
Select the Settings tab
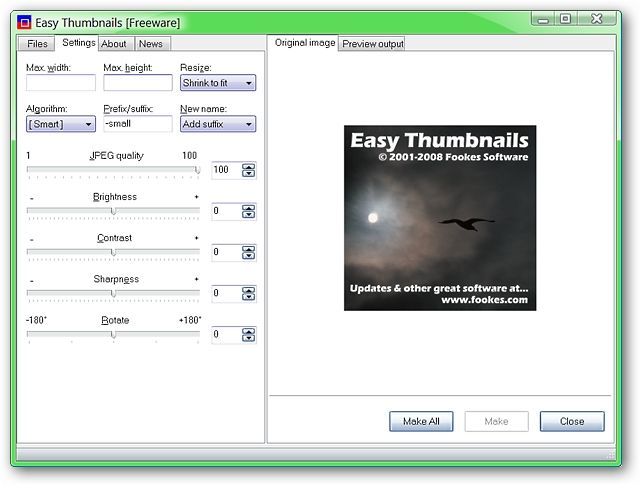pos(79,43)
